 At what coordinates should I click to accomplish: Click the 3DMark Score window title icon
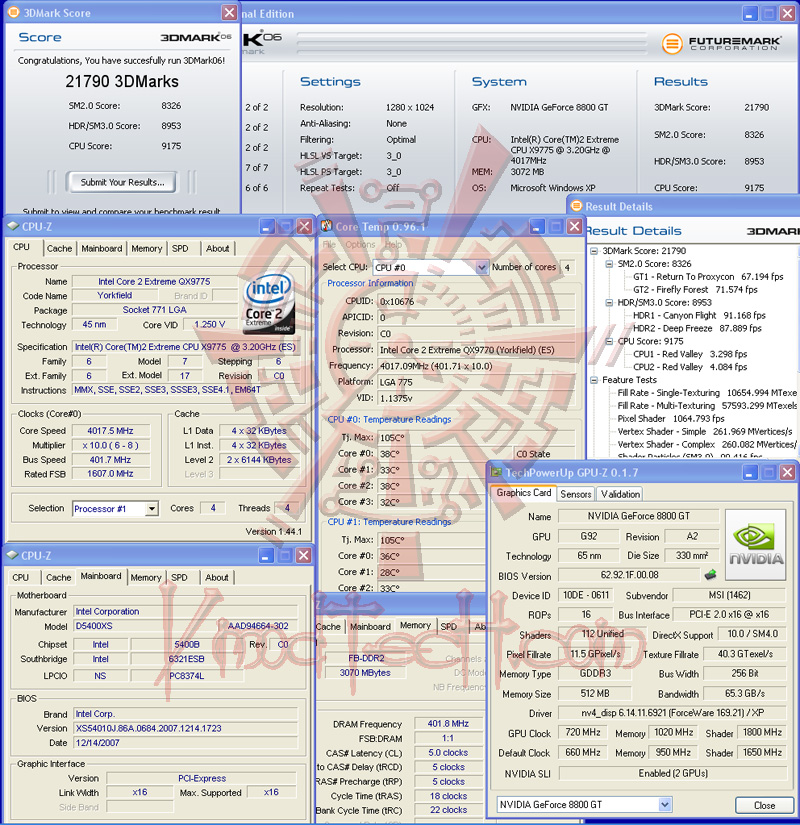pos(13,12)
